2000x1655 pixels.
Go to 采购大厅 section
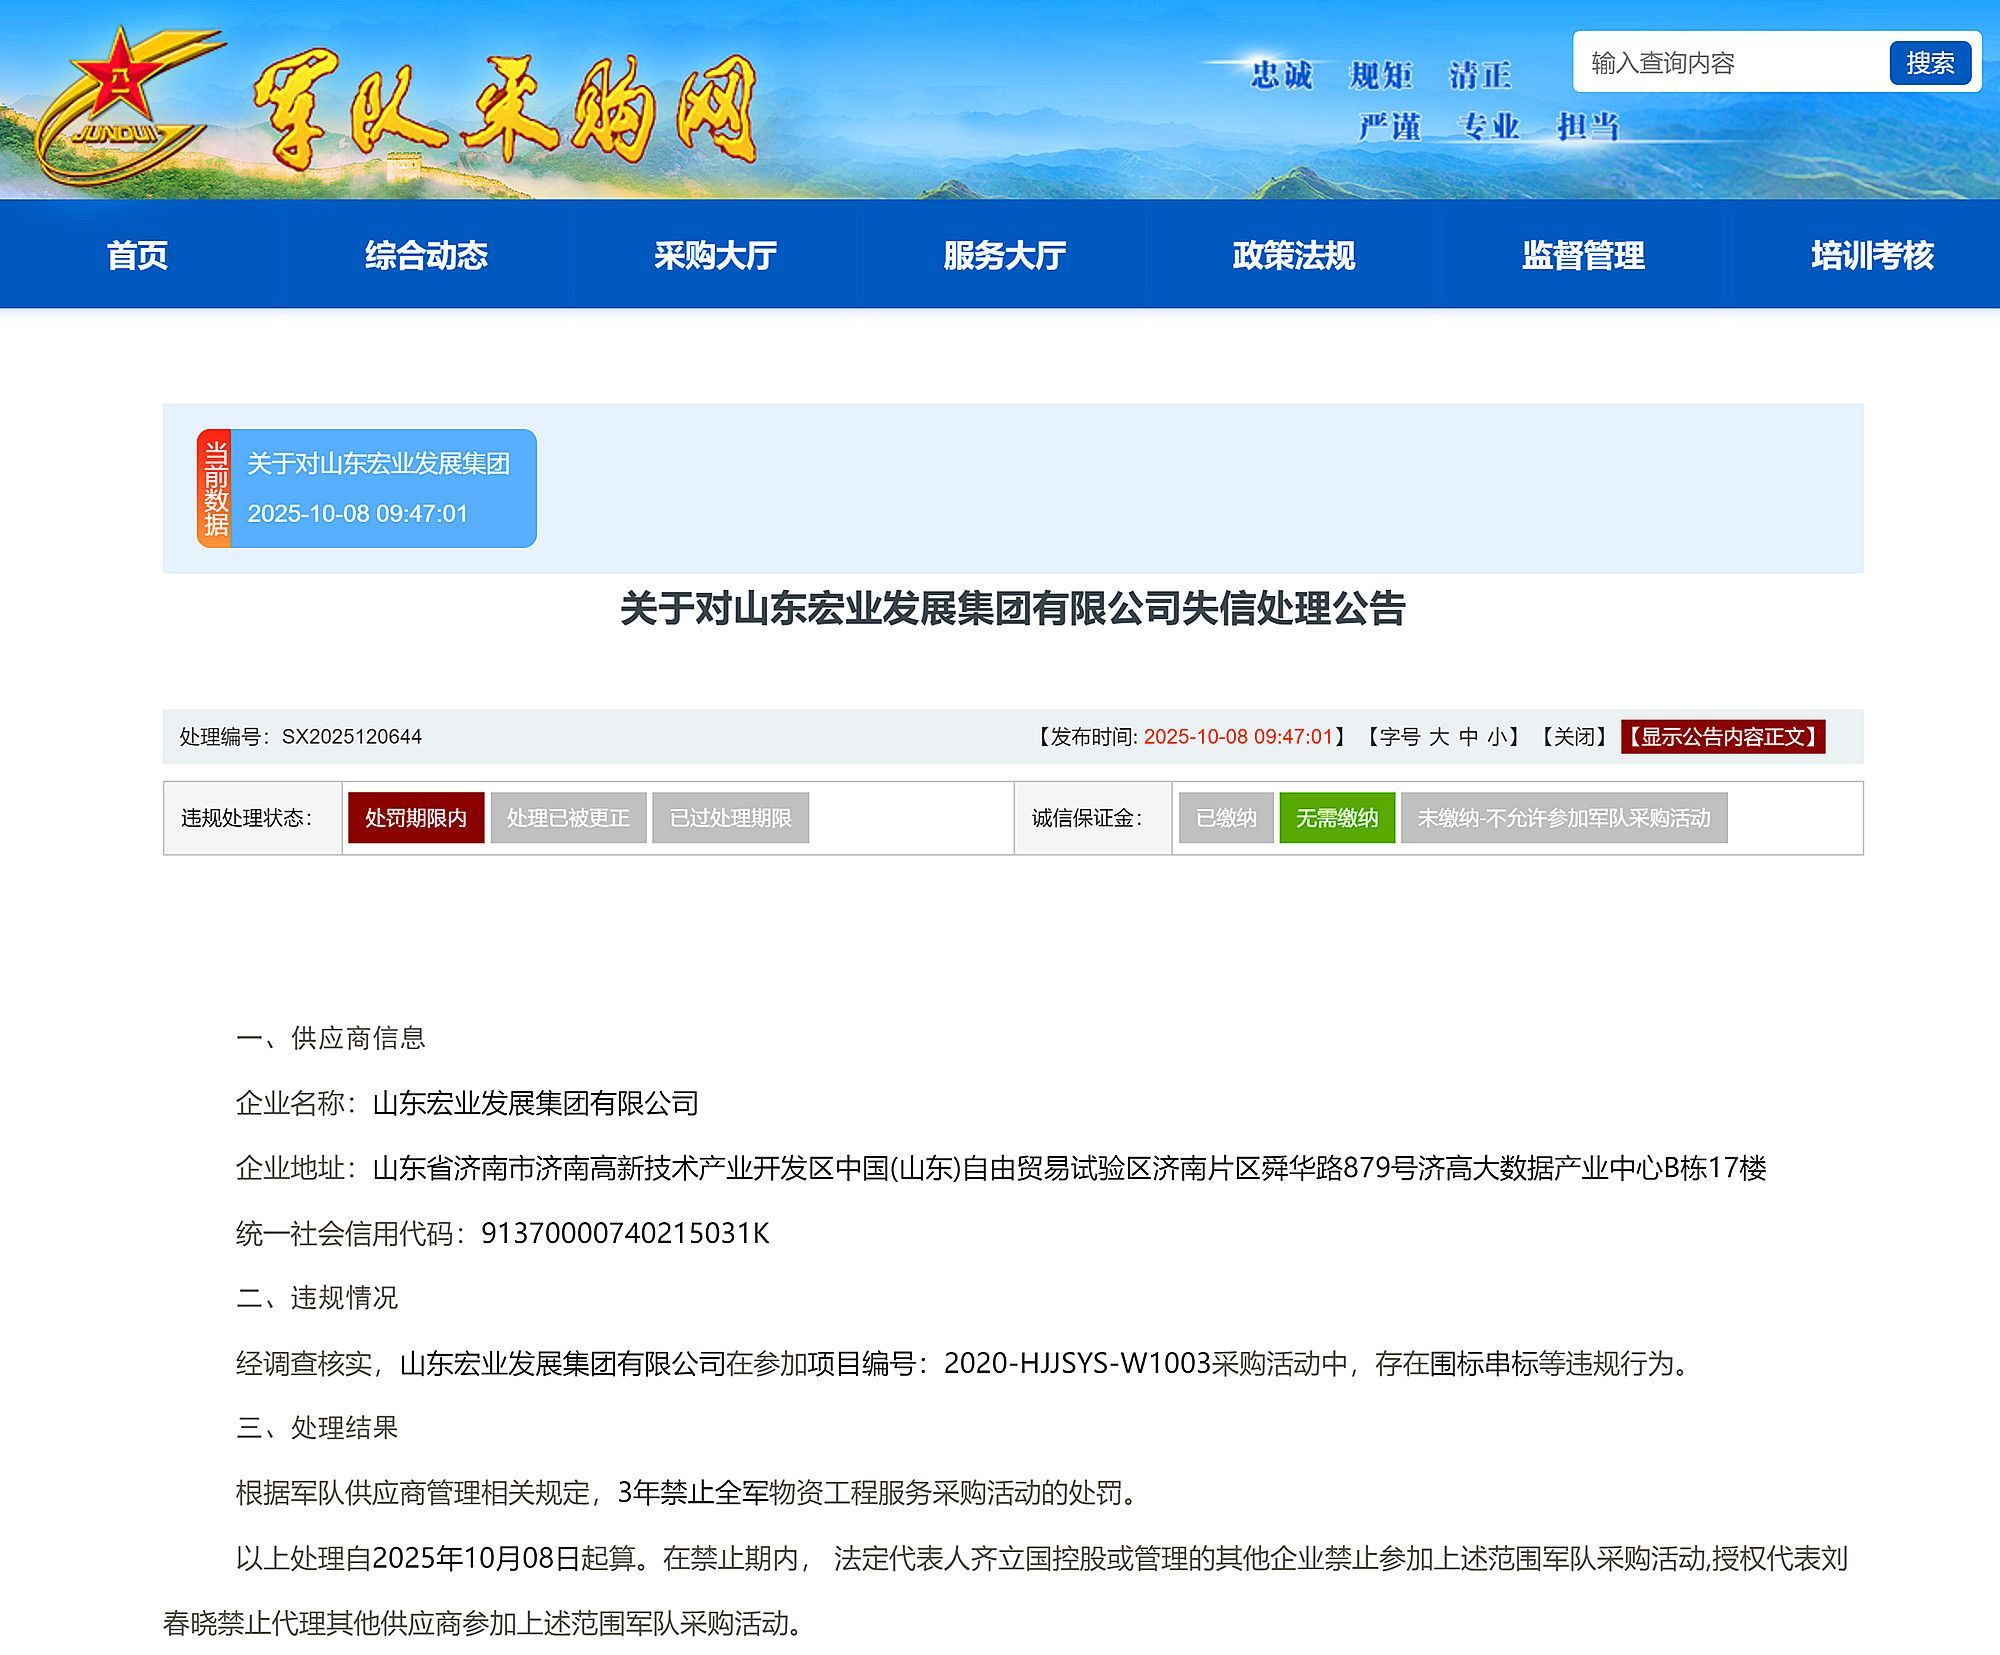[x=715, y=255]
